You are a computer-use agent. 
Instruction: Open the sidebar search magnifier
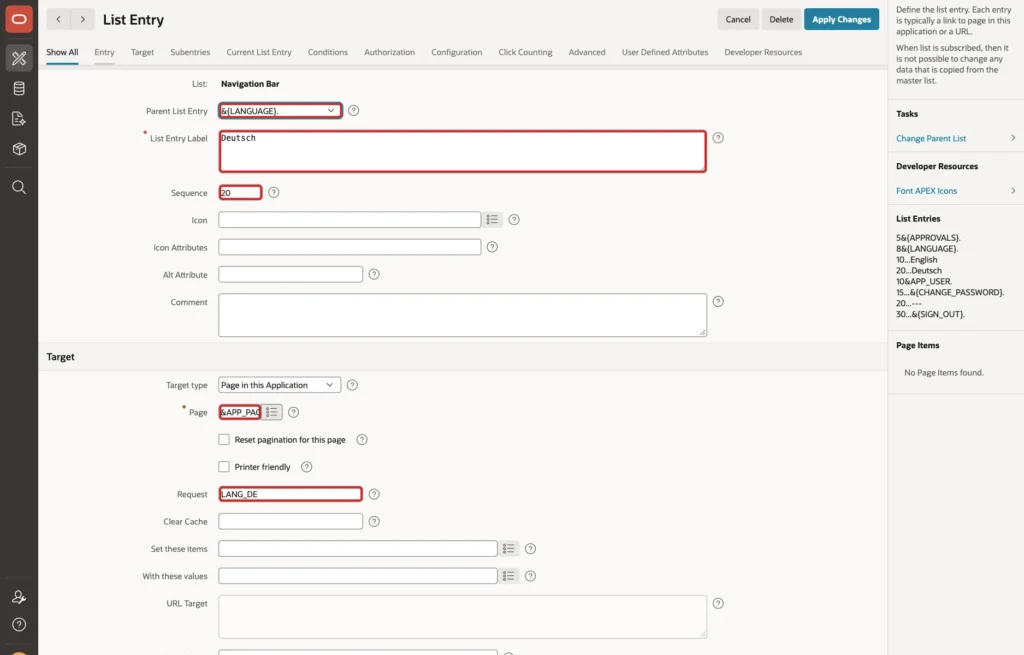[x=19, y=187]
